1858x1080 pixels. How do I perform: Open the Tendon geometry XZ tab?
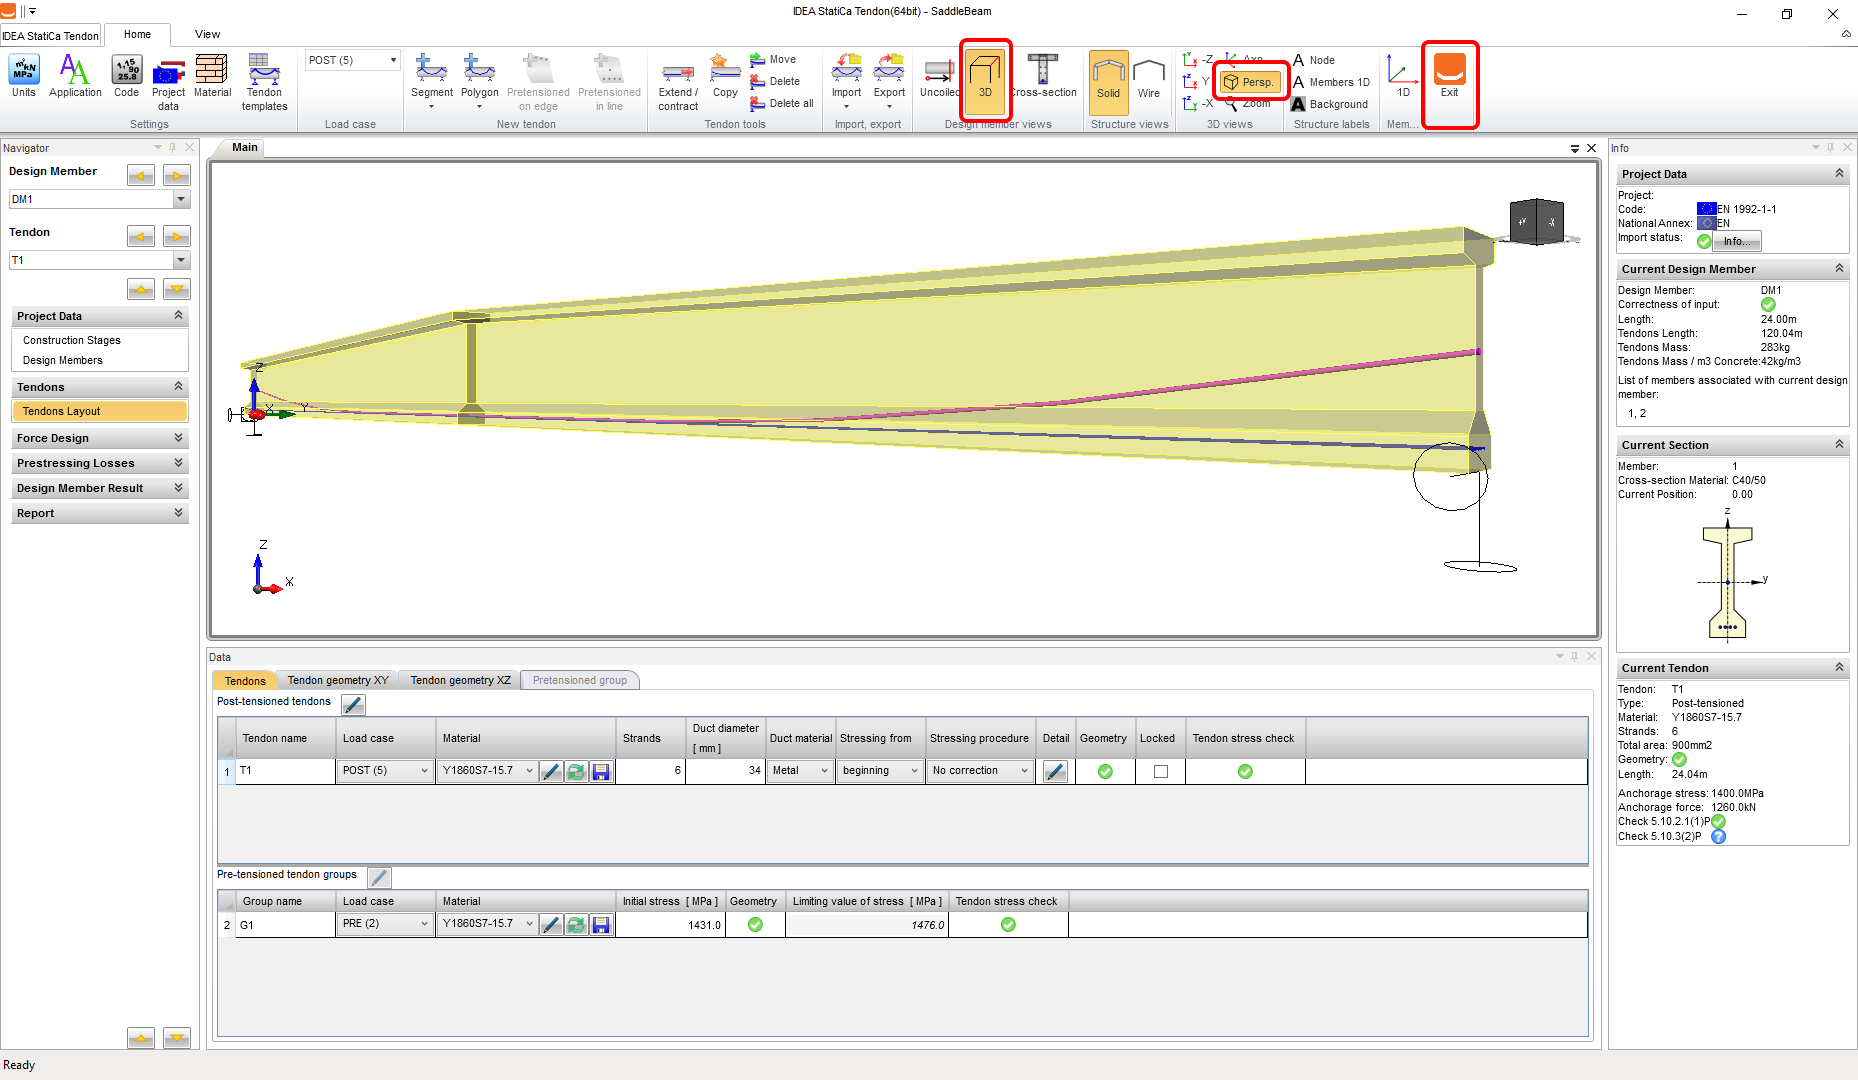(x=460, y=680)
